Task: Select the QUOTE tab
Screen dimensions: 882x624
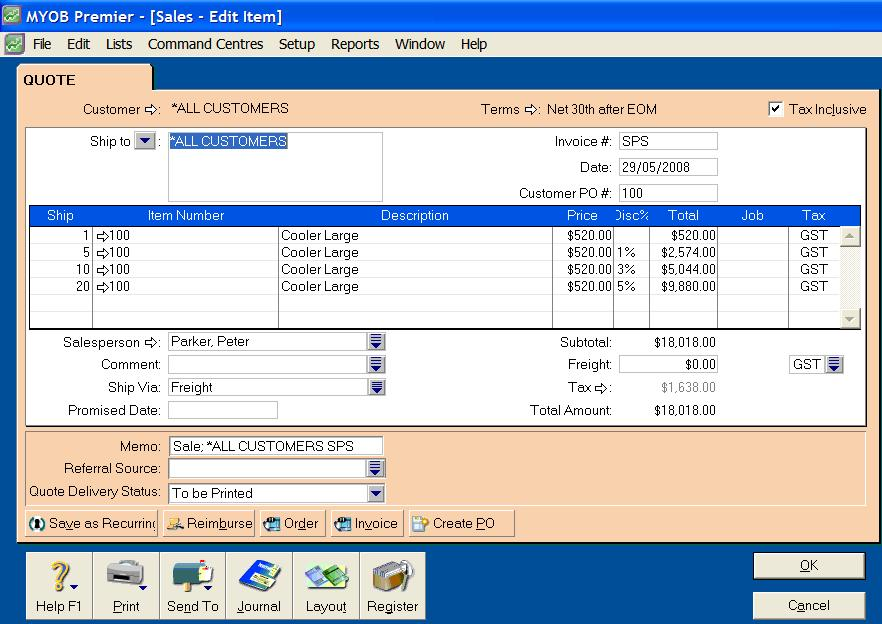Action: pos(84,79)
